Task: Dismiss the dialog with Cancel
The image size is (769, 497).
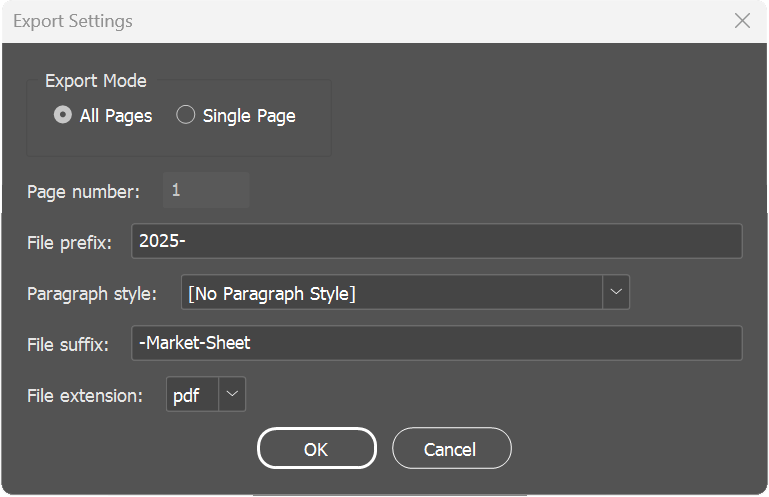Action: 452,448
